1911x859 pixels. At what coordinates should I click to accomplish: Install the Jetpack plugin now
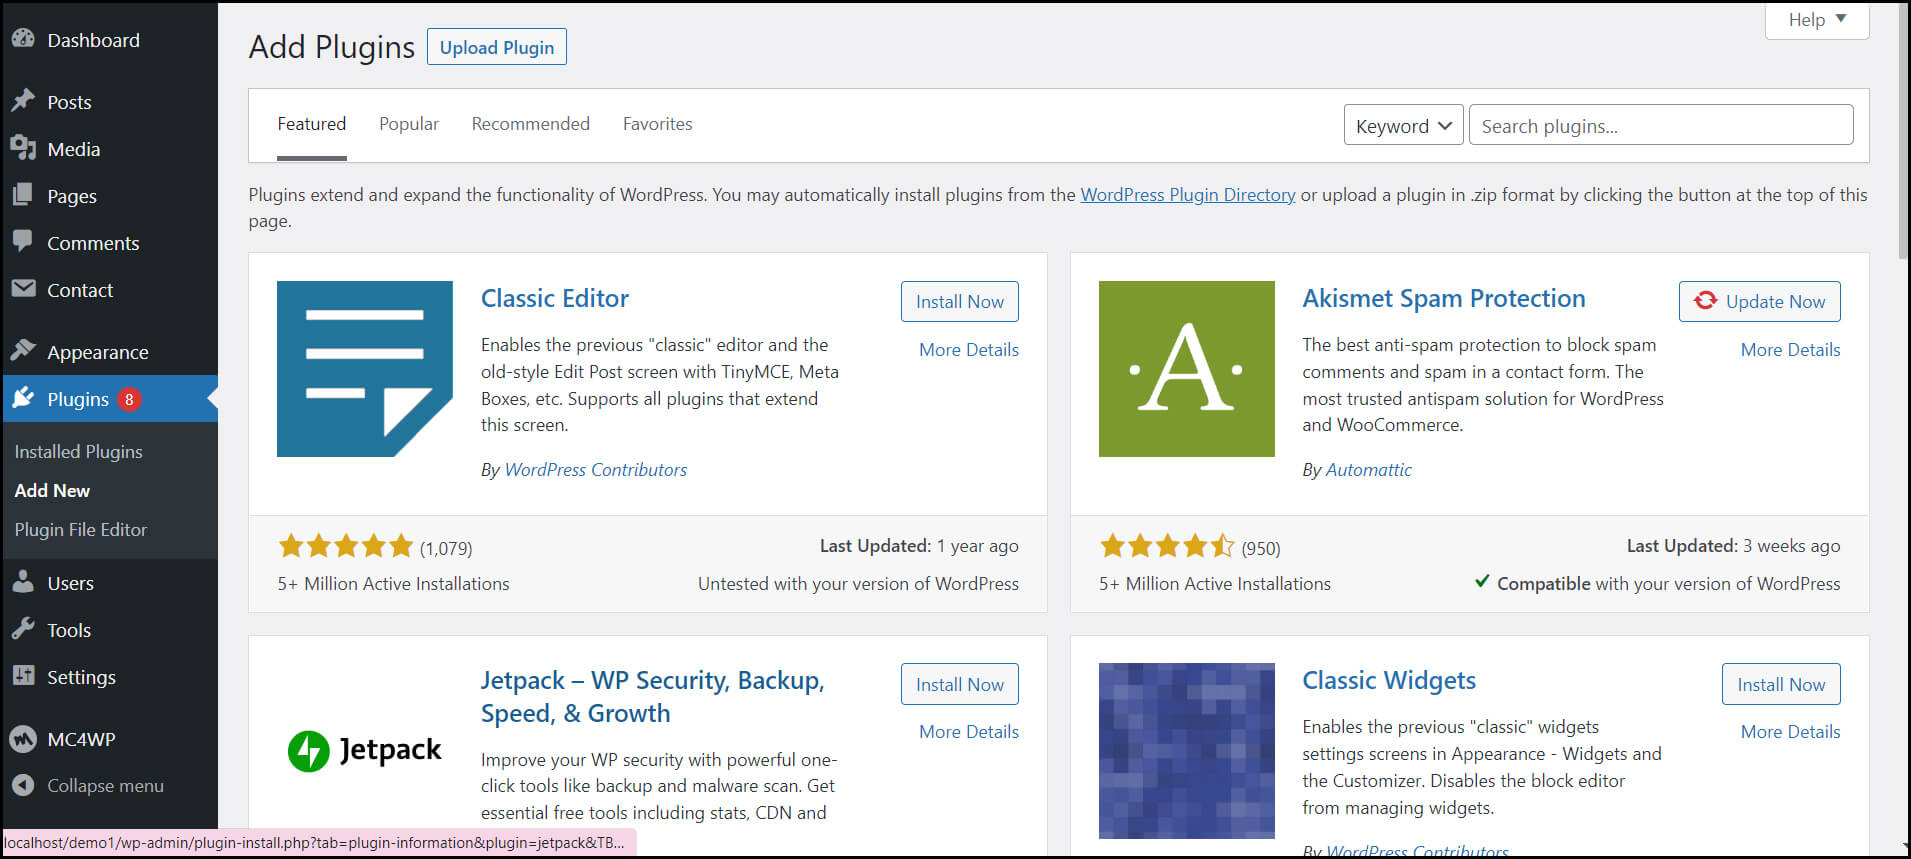(x=960, y=684)
